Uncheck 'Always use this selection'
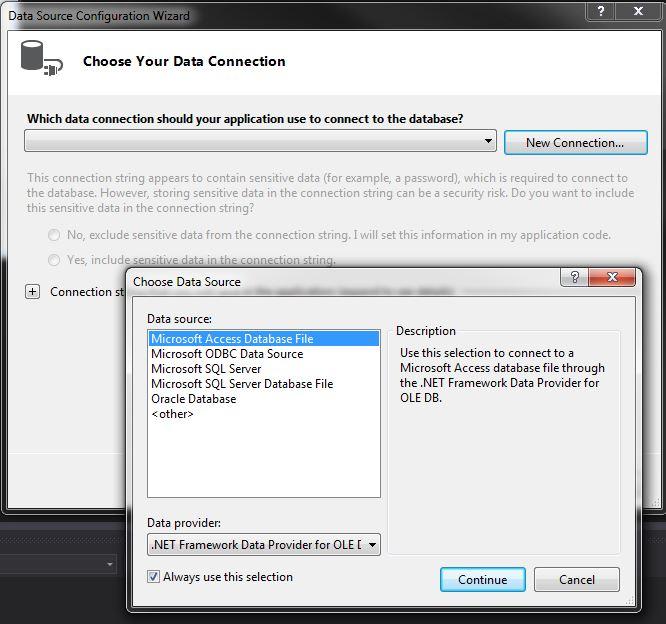 click(x=153, y=577)
